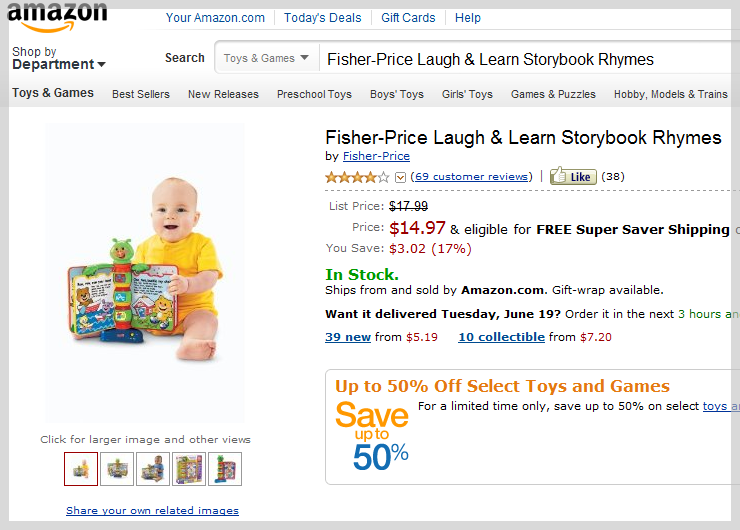Click the Amazon logo
The width and height of the screenshot is (740, 530).
[x=57, y=18]
